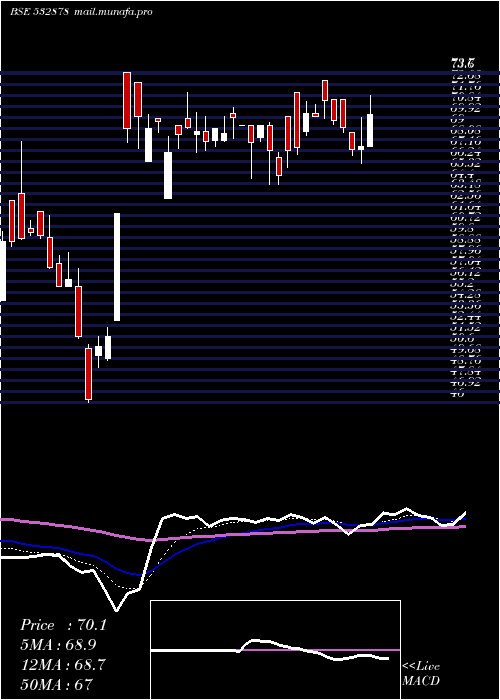The image size is (500, 700).
Task: Select the 12MA : 68.7 value
Action: [x=63, y=665]
